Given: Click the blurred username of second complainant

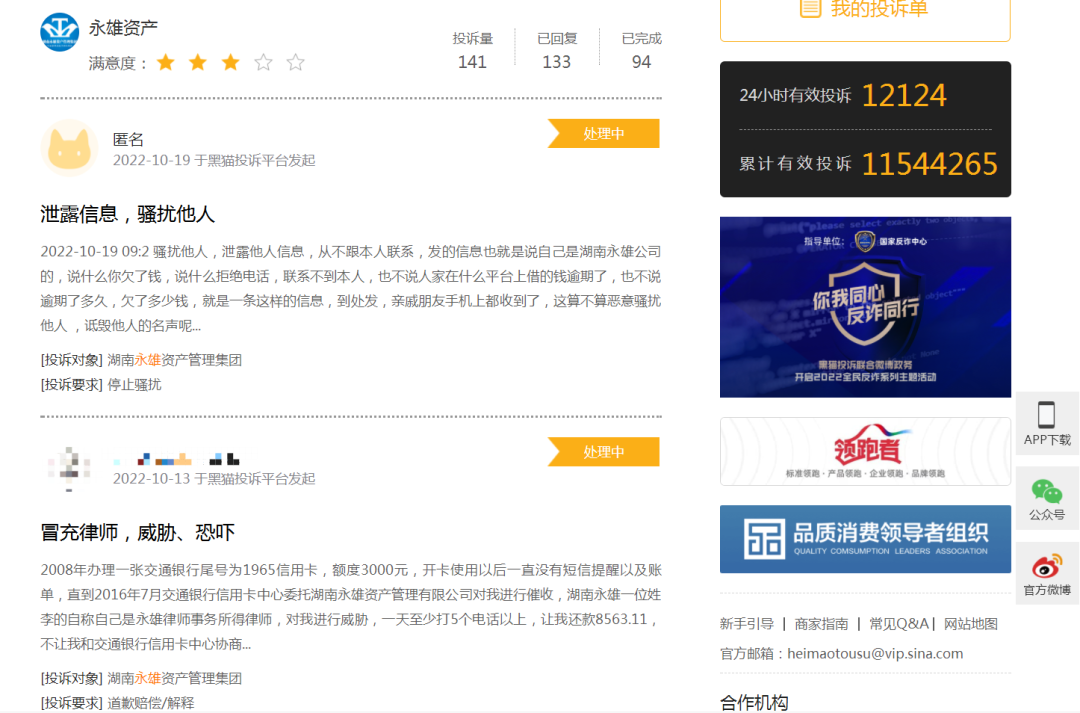Looking at the screenshot, I should 176,459.
